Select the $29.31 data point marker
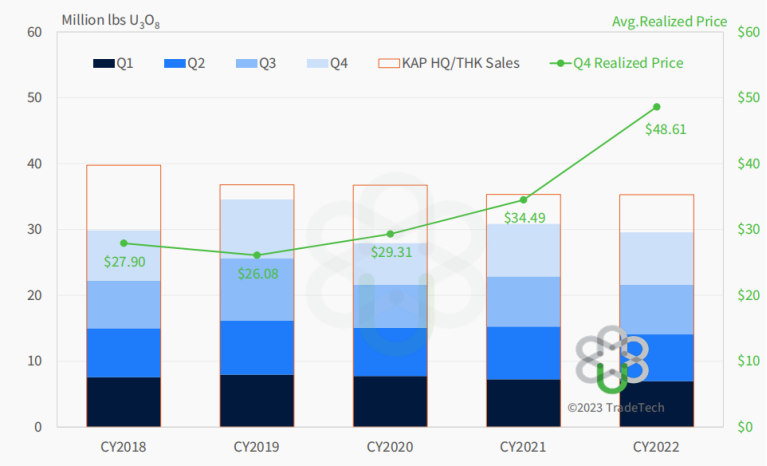The image size is (767, 466). tap(390, 234)
